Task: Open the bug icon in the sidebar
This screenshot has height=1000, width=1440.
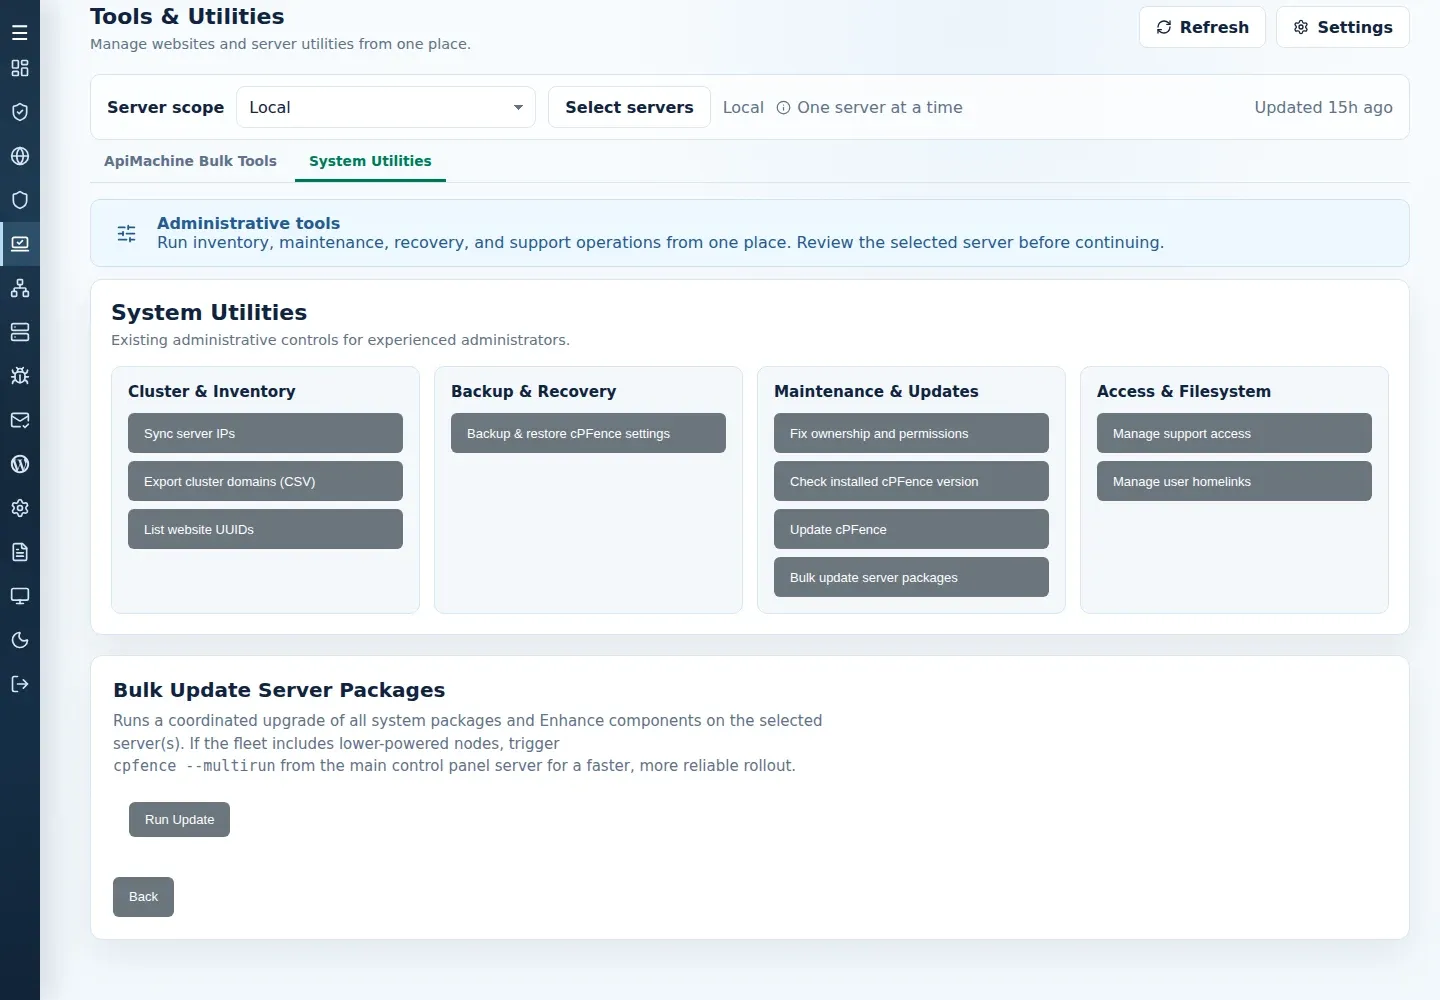Action: coord(20,376)
